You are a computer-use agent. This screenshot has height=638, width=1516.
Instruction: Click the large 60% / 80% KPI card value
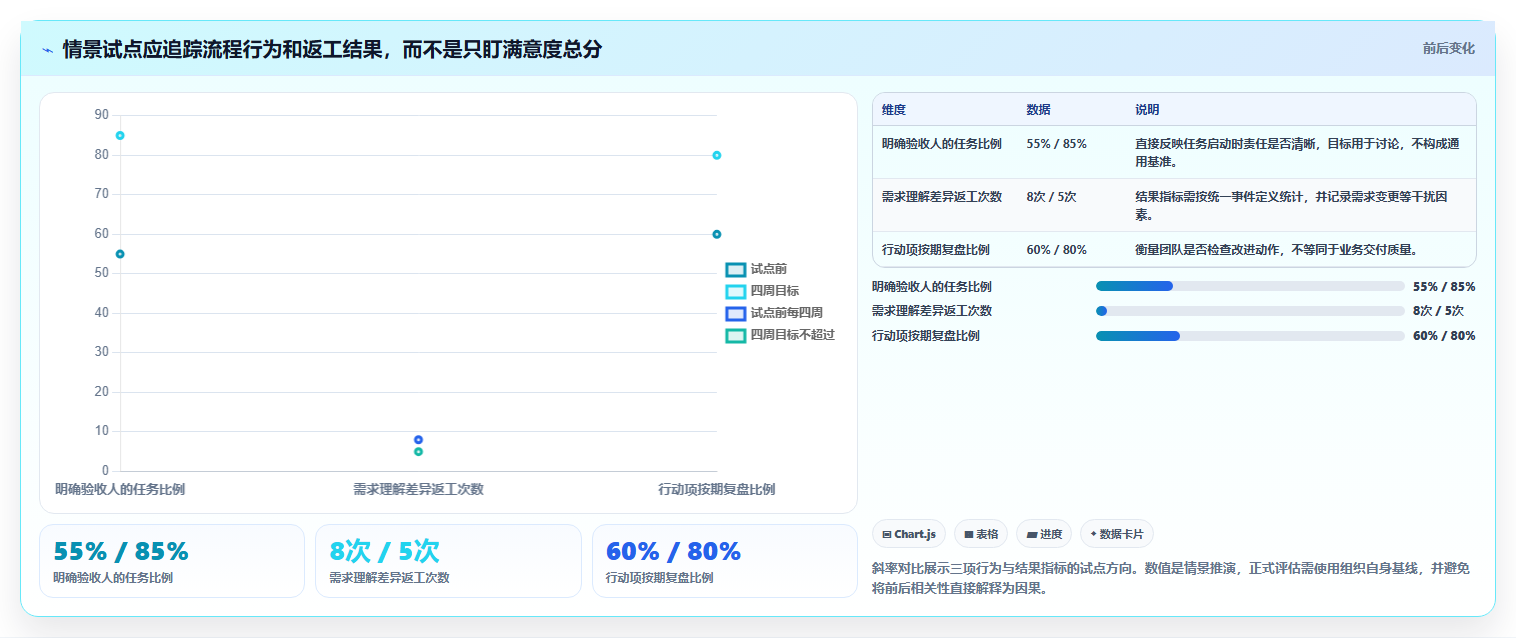point(673,551)
